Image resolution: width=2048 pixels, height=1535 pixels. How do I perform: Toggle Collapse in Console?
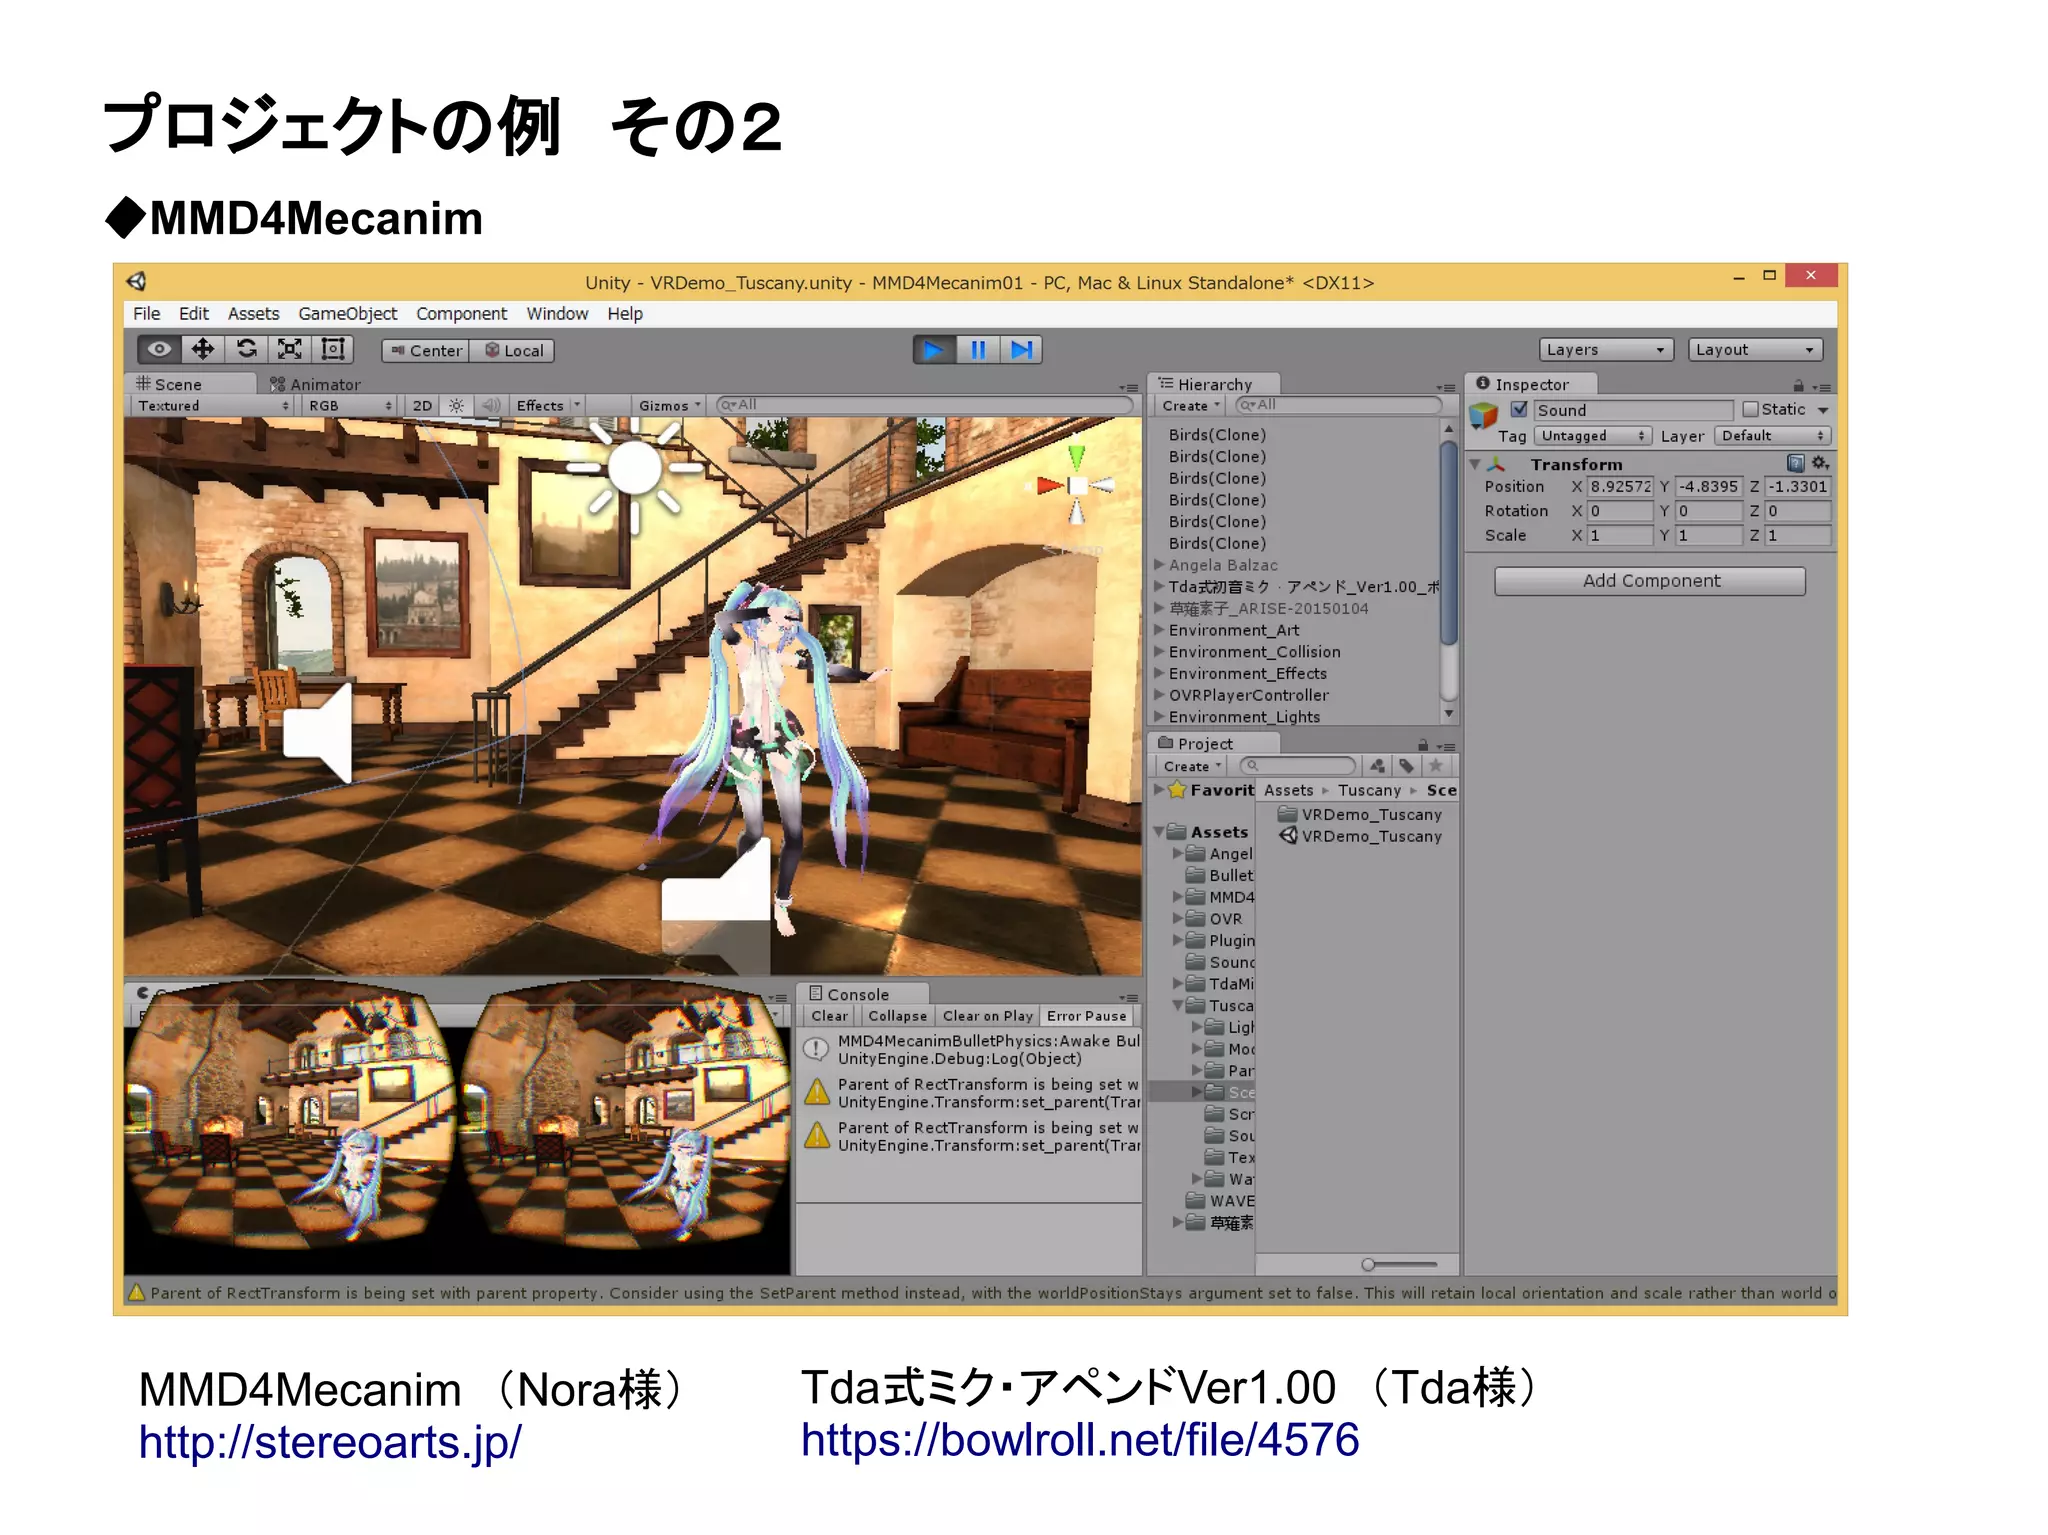897,1016
